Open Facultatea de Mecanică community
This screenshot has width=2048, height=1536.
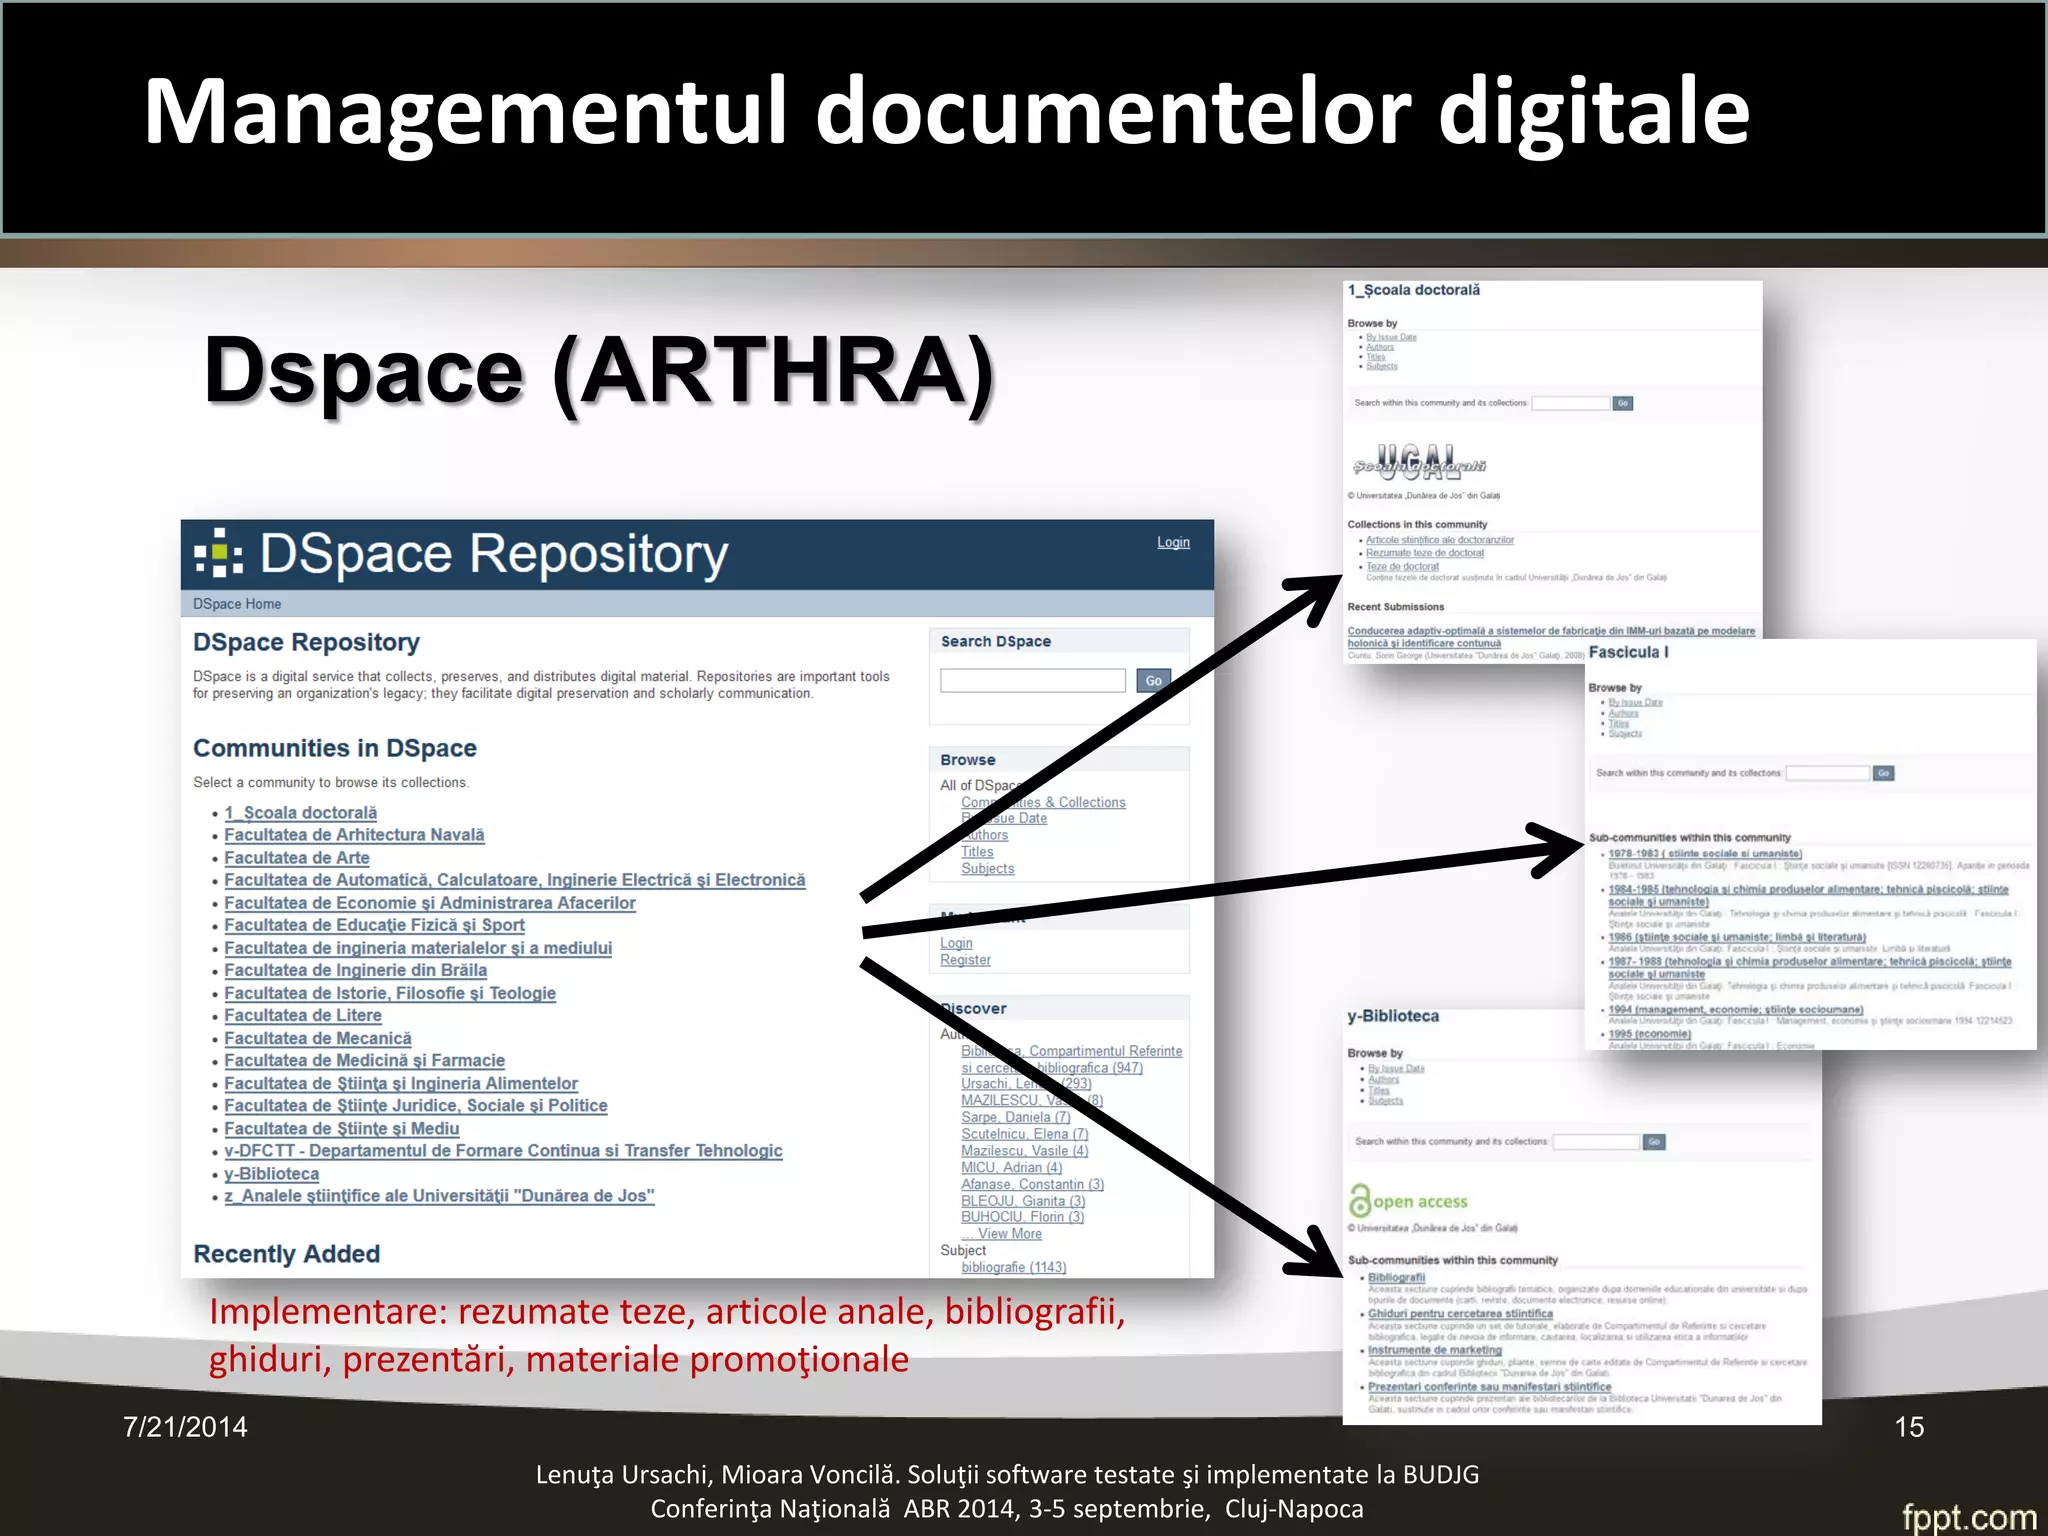point(318,1038)
